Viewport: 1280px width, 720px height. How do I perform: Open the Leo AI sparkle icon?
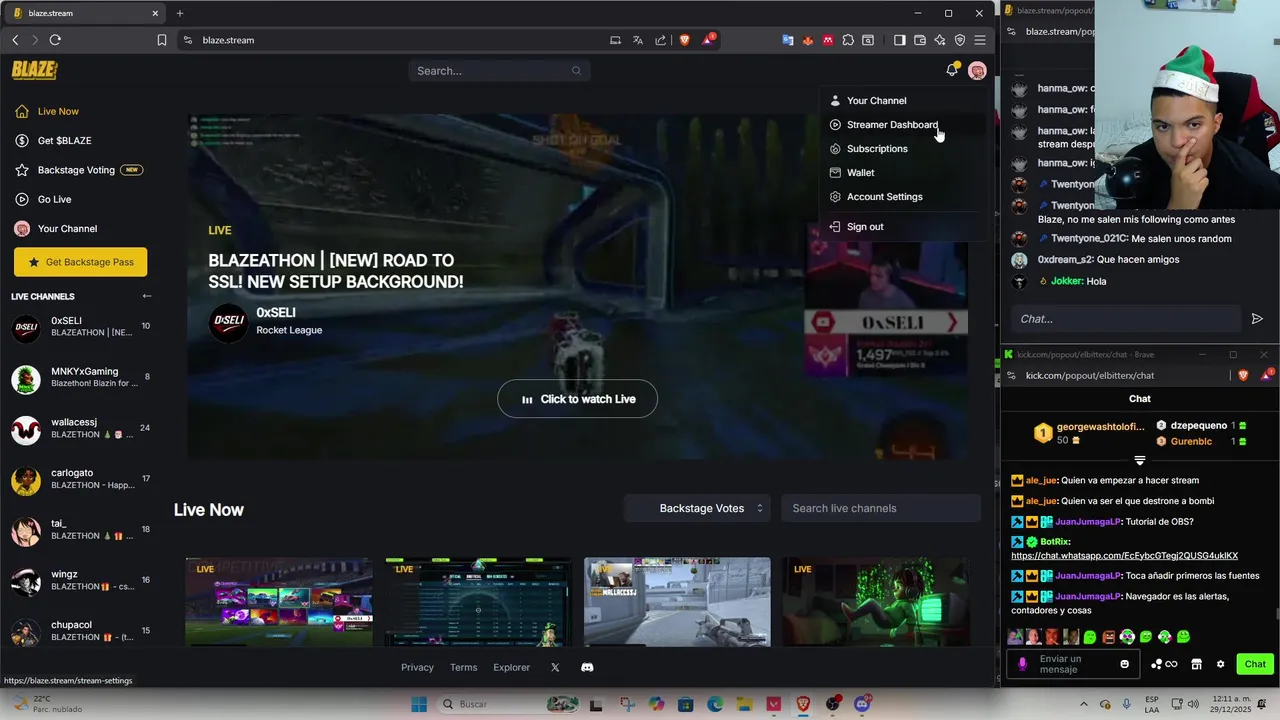coord(940,40)
